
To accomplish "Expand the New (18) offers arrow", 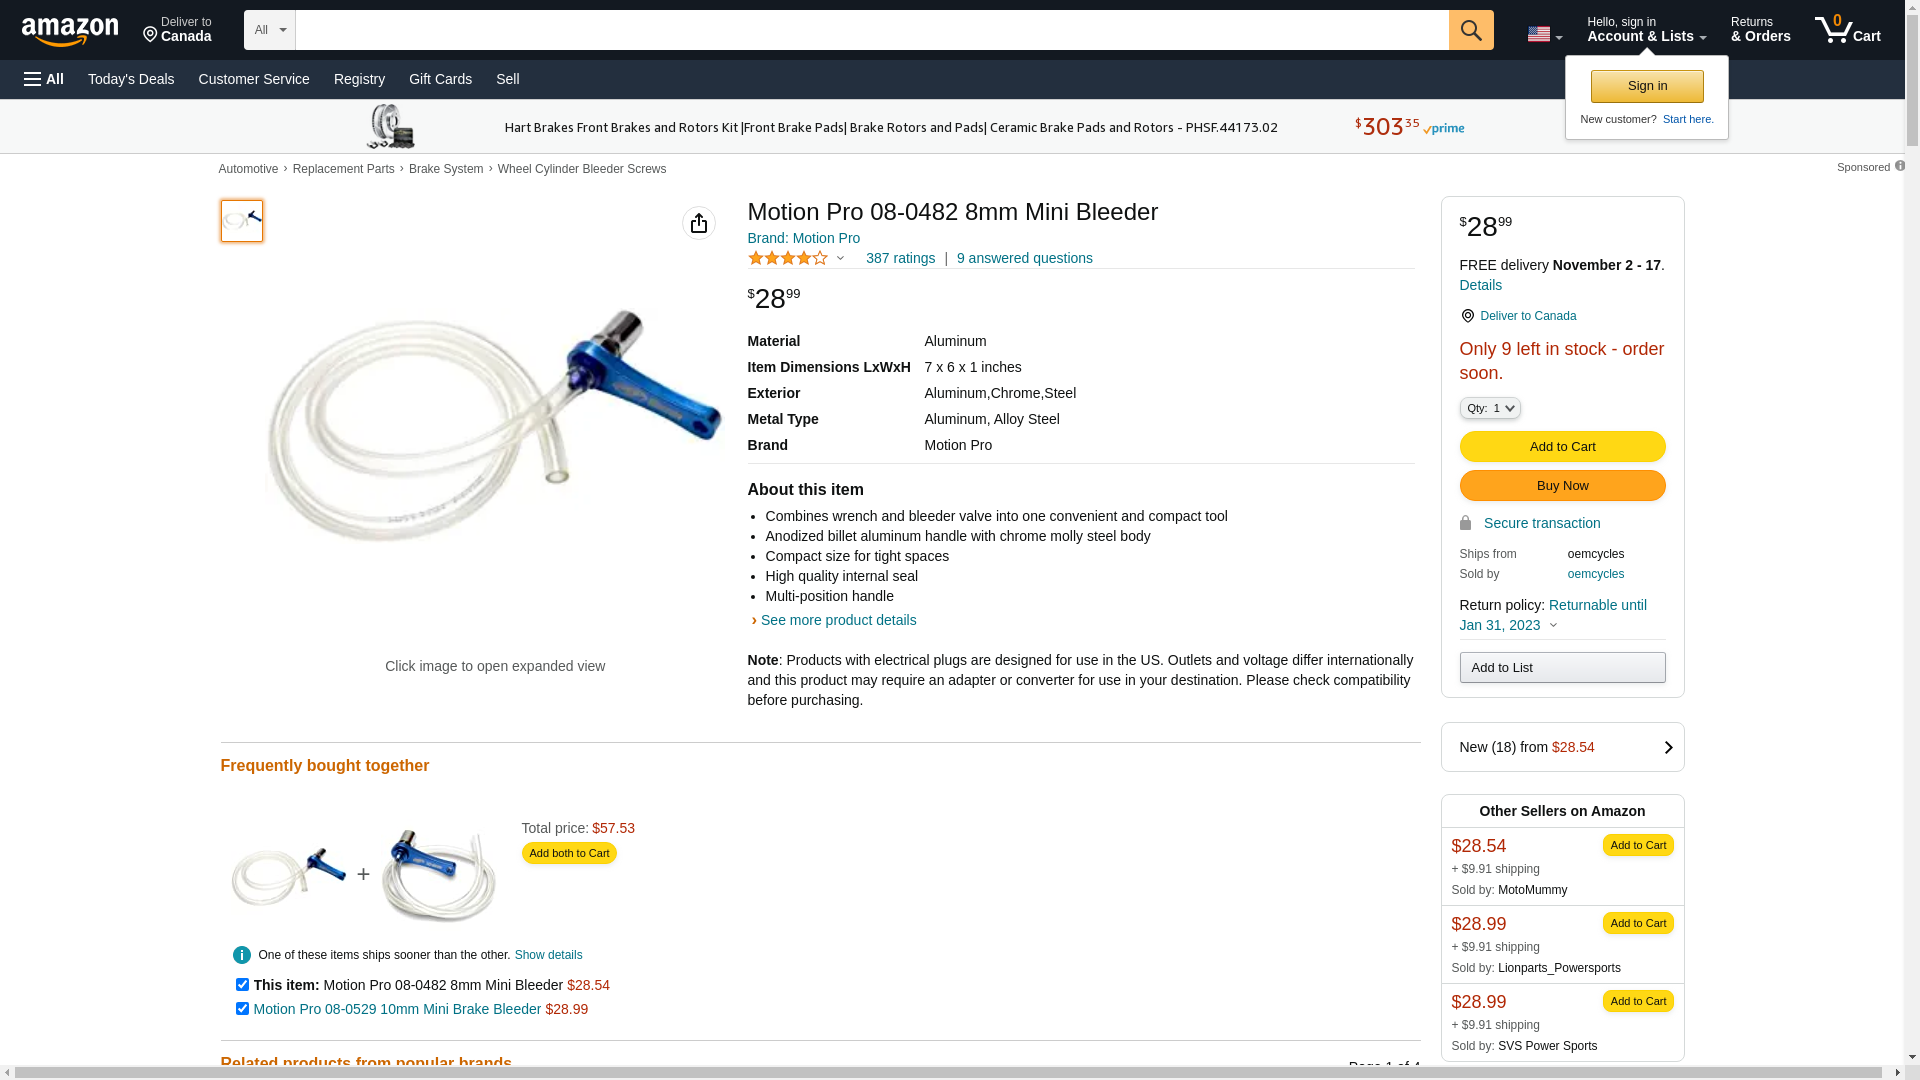I will pyautogui.click(x=1668, y=748).
